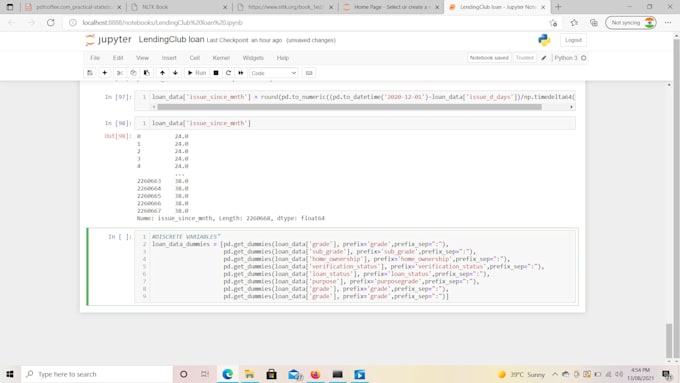Open the browser settings ellipsis menu
The height and width of the screenshot is (383, 680).
click(668, 23)
